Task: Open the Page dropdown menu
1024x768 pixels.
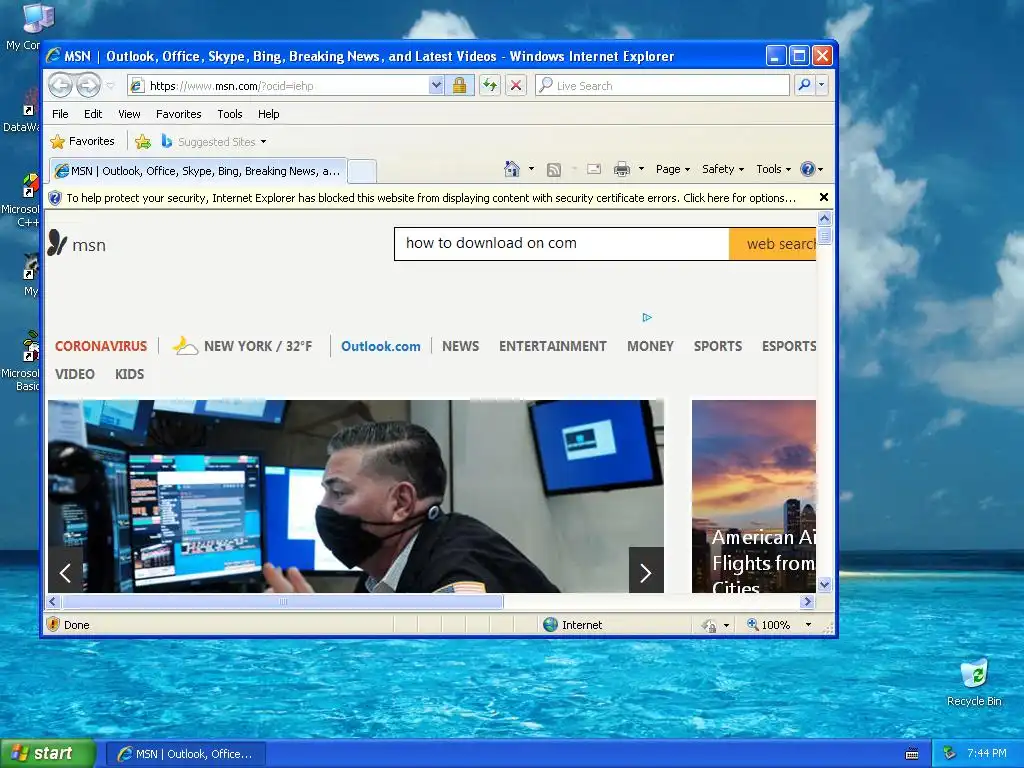Action: 673,169
